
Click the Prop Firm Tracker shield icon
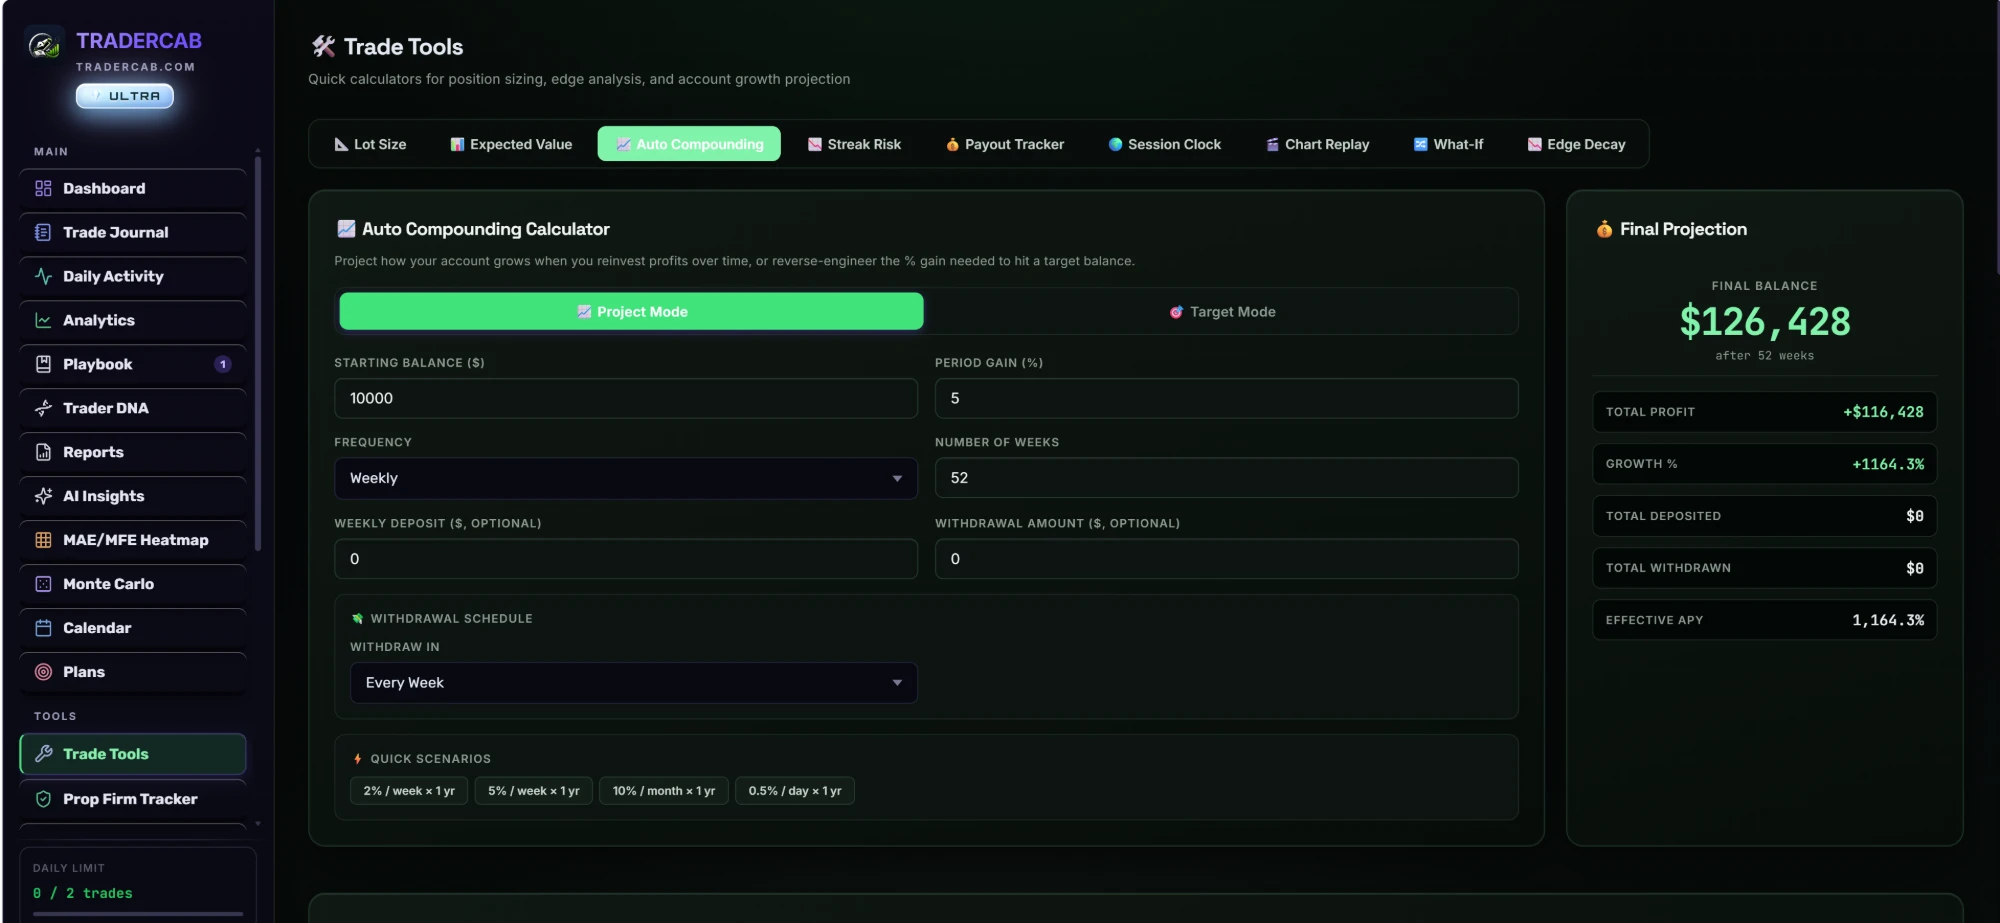point(43,799)
